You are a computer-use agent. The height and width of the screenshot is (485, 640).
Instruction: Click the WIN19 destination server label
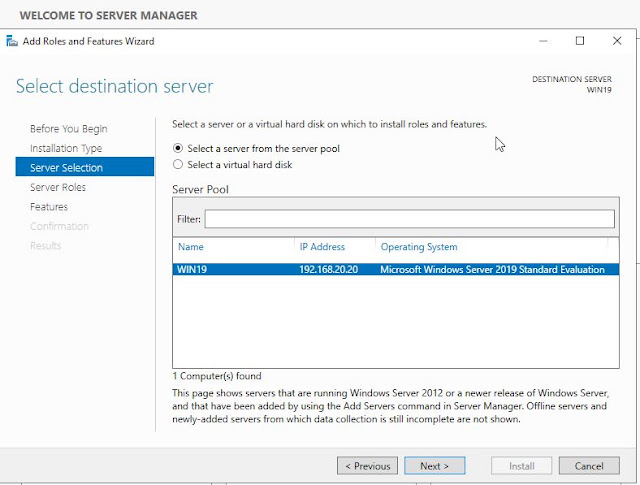(599, 90)
